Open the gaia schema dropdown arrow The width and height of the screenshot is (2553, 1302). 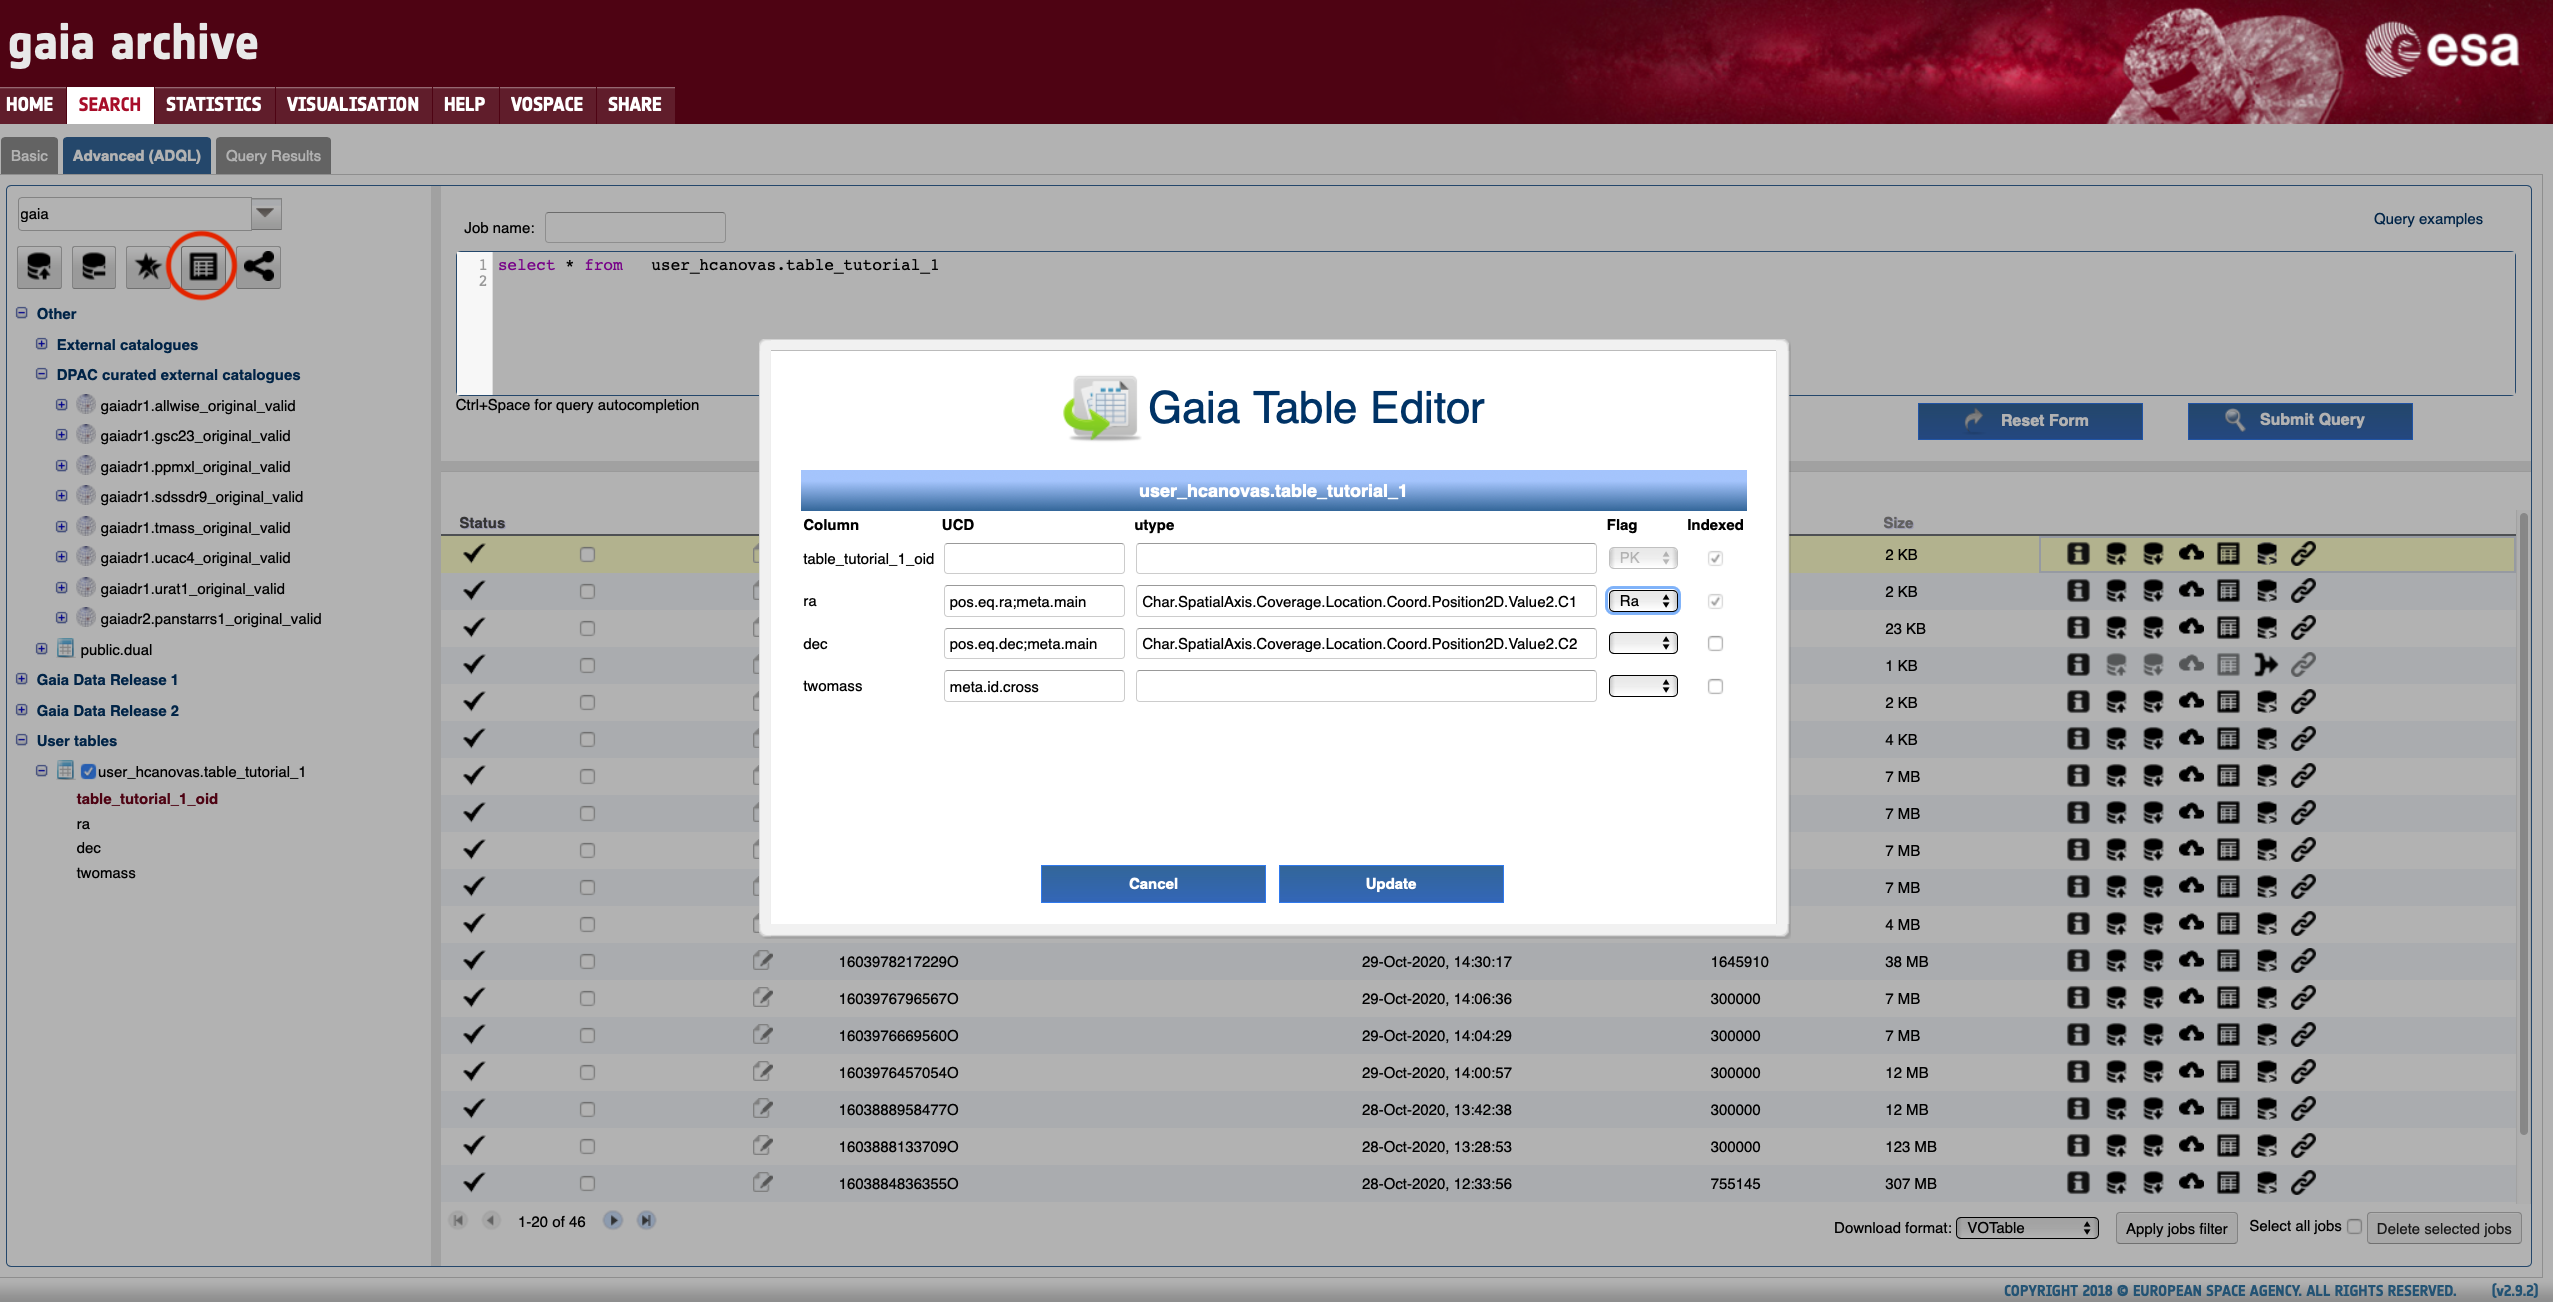265,213
